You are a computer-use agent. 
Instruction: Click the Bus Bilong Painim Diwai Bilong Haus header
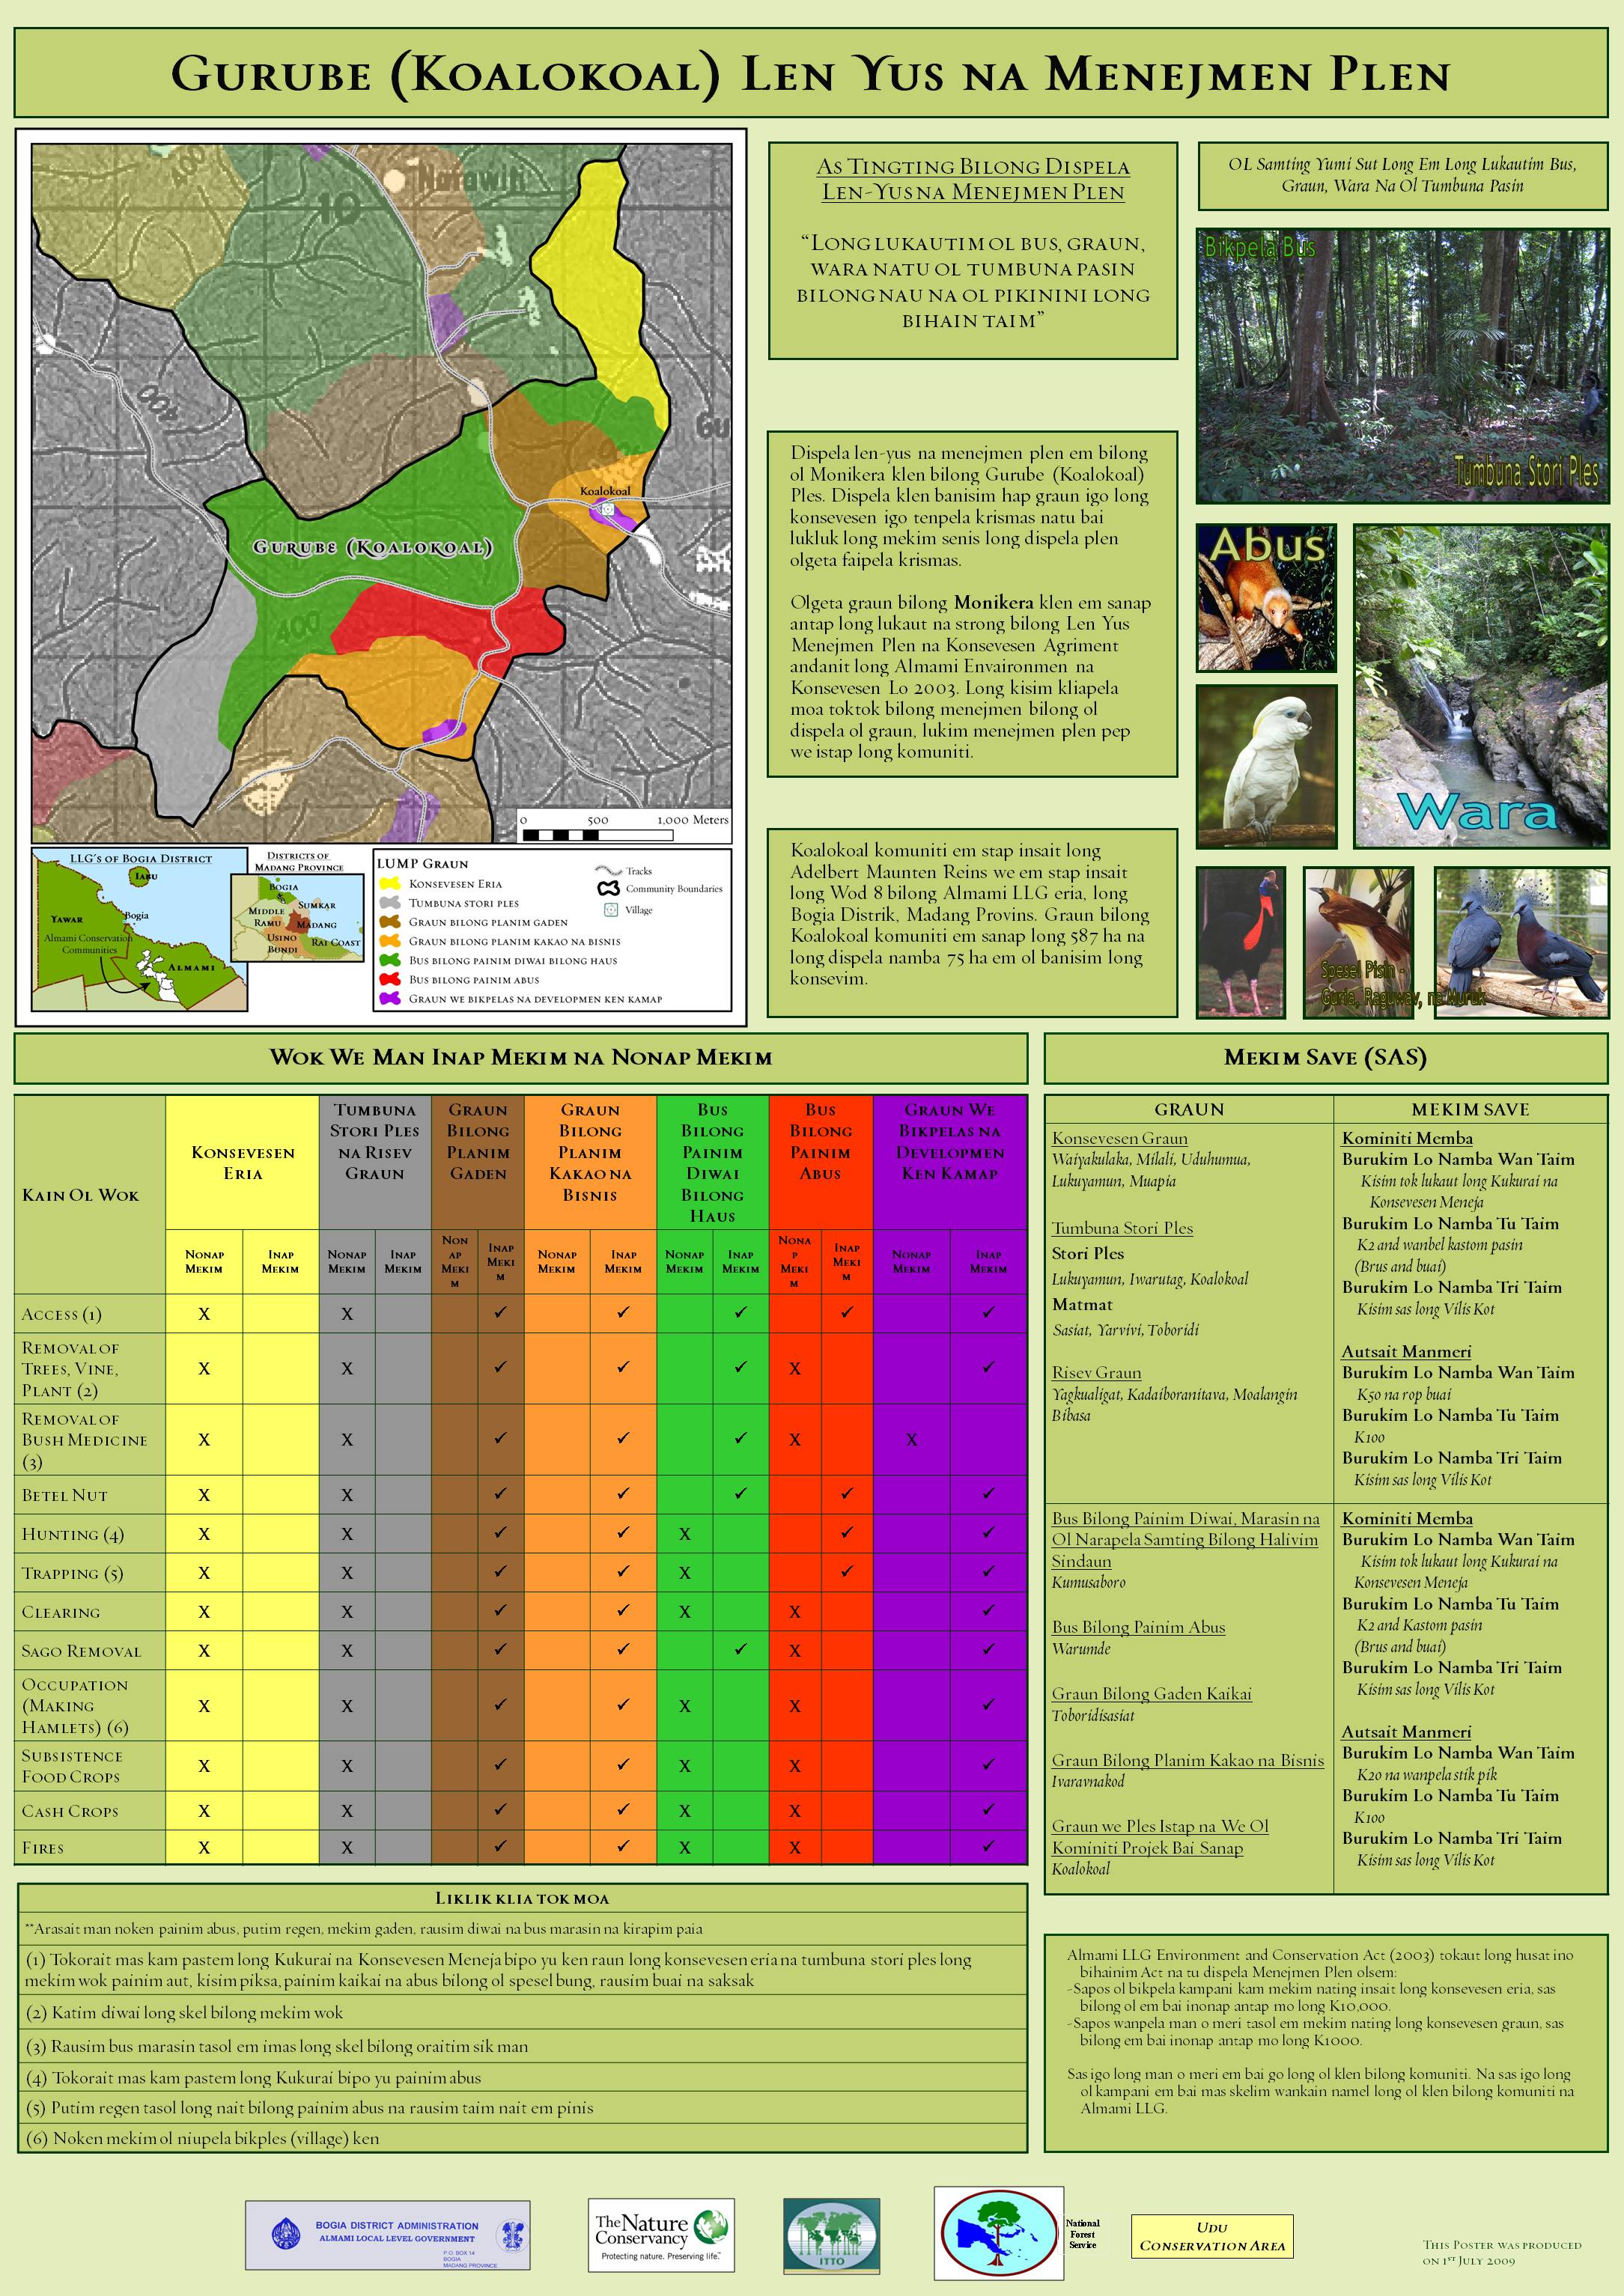pos(712,1163)
